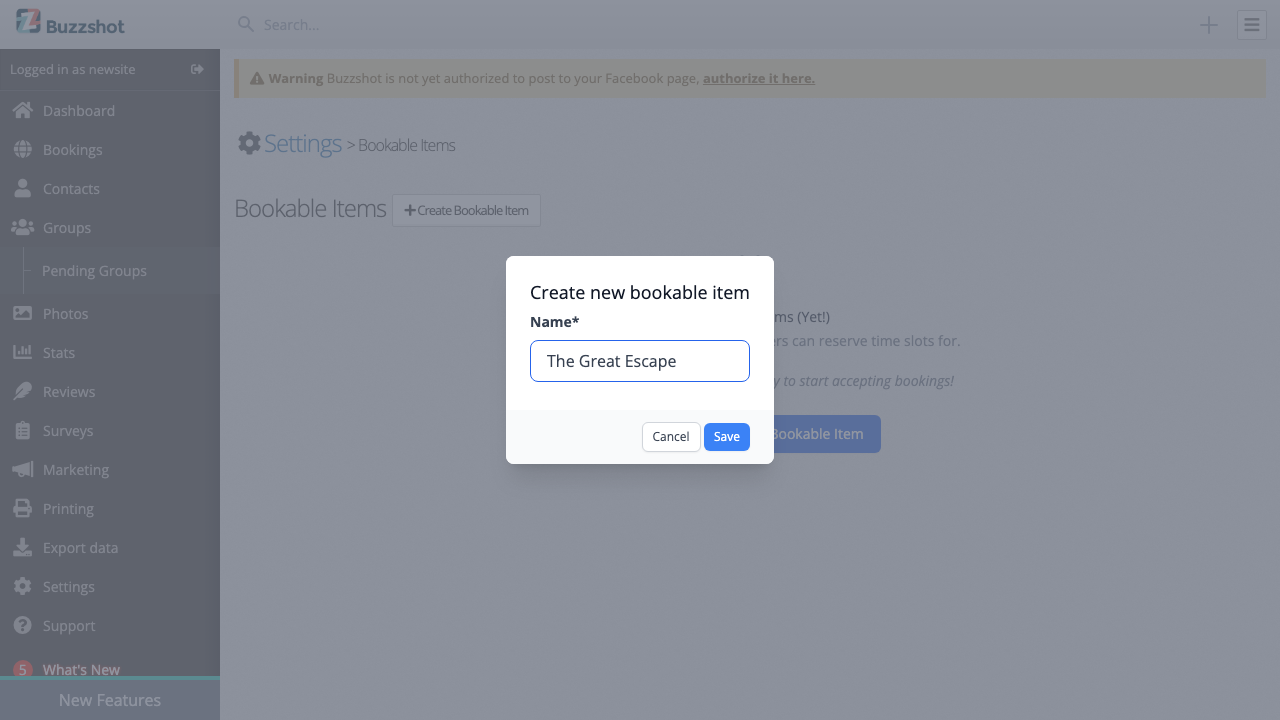Screen dimensions: 1280x720
Task: Click the Printing printer icon
Action: click(x=22, y=508)
